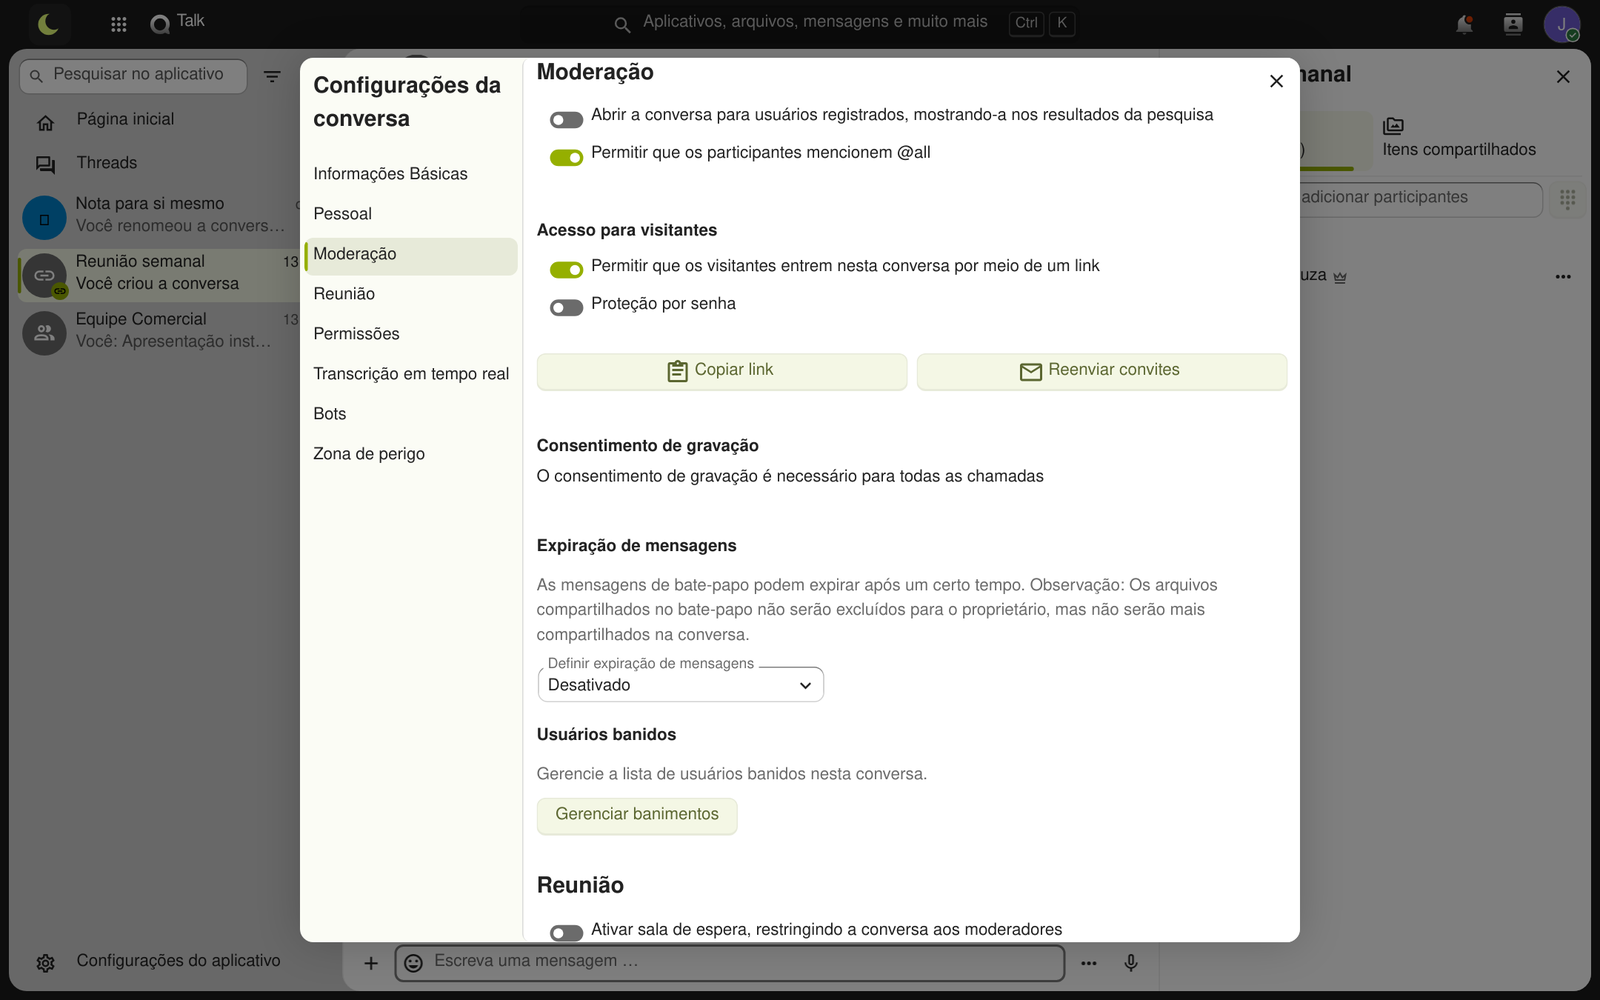Image resolution: width=1600 pixels, height=1000 pixels.
Task: Open Transcrição em tempo real section
Action: click(411, 374)
